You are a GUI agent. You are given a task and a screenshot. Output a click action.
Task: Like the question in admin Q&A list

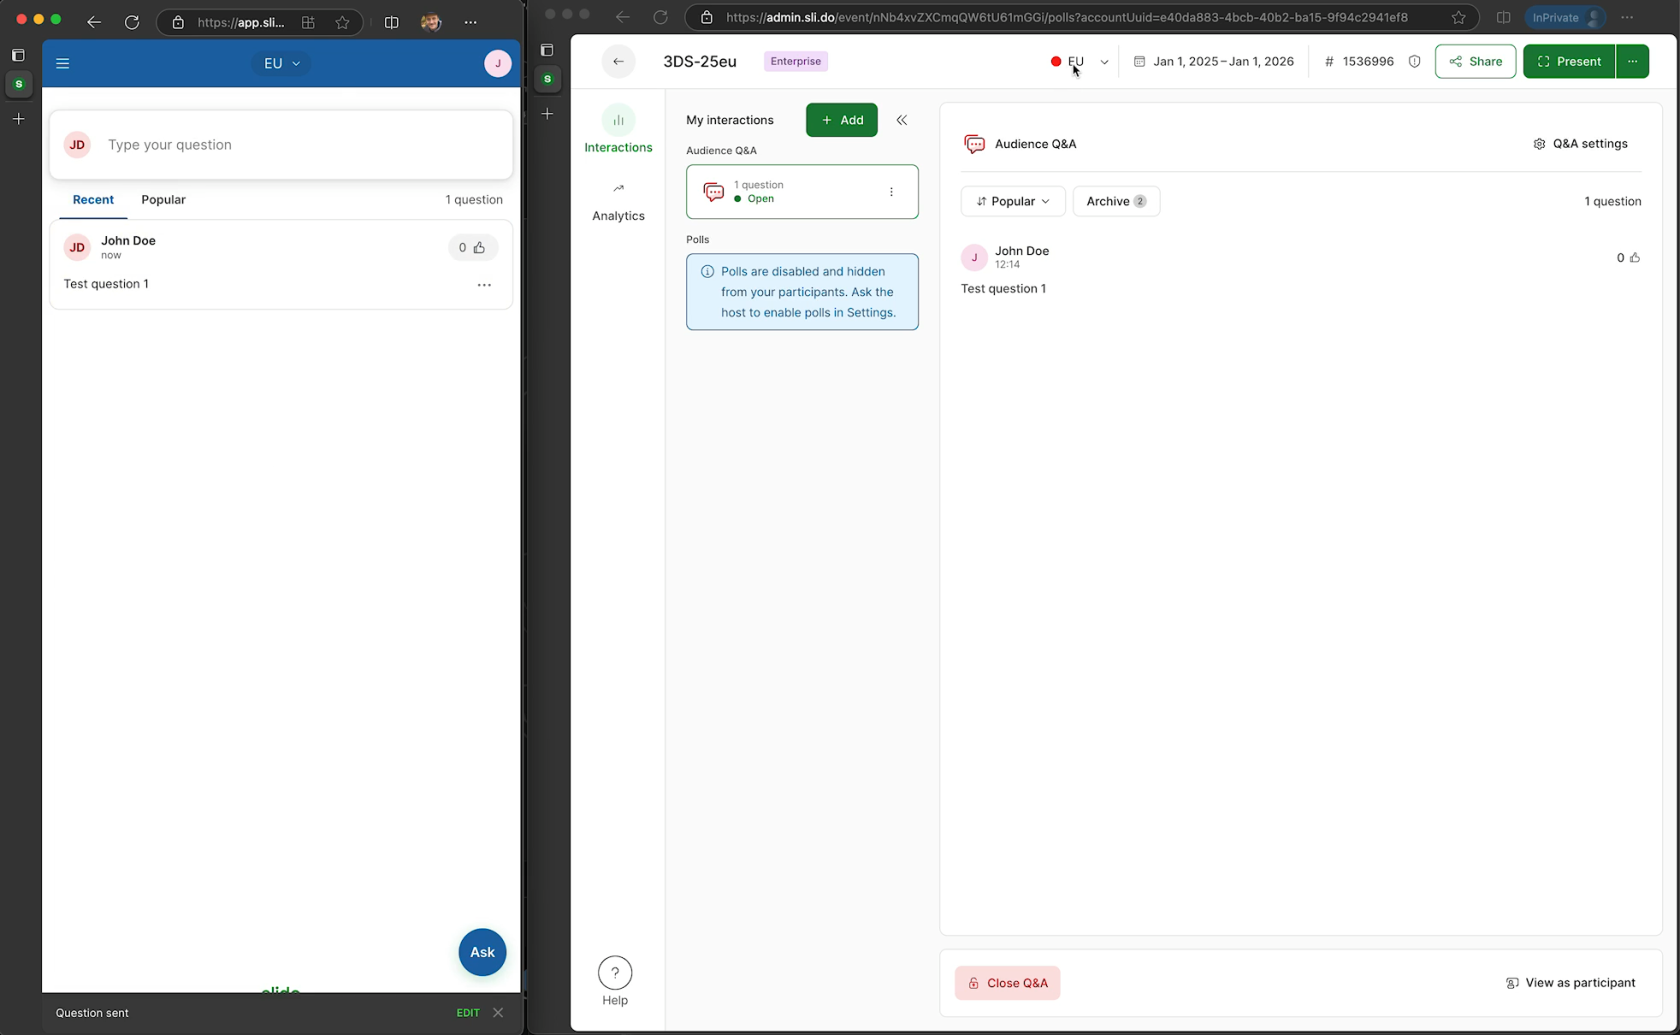pyautogui.click(x=1634, y=258)
